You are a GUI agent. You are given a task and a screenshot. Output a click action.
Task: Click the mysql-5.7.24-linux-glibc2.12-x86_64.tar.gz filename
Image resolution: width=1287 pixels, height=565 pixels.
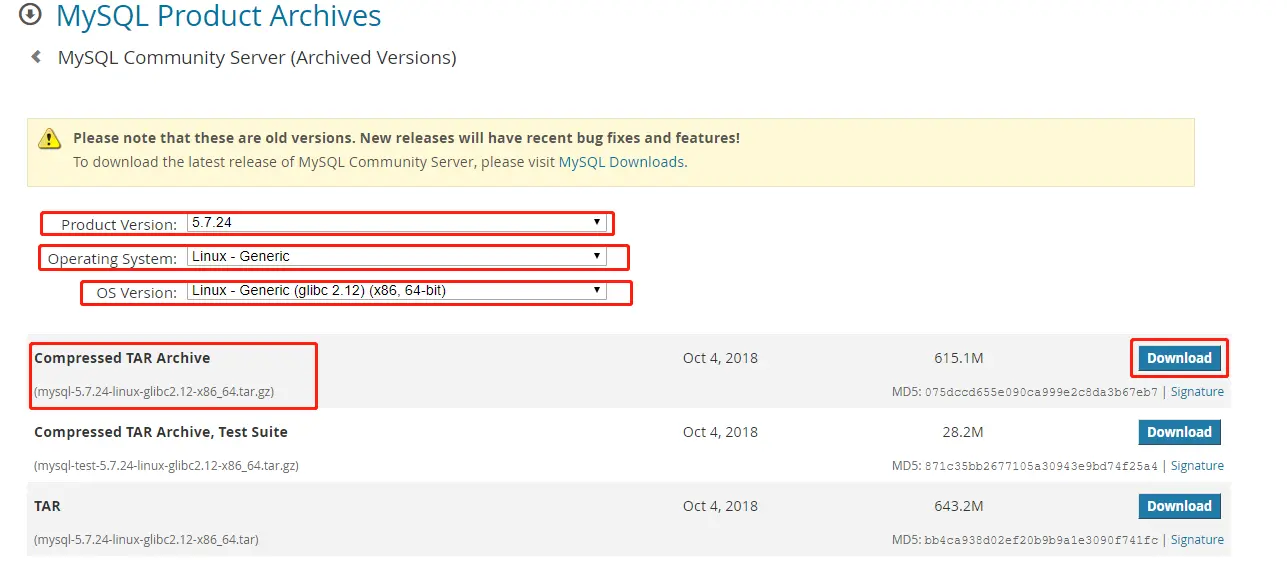154,392
